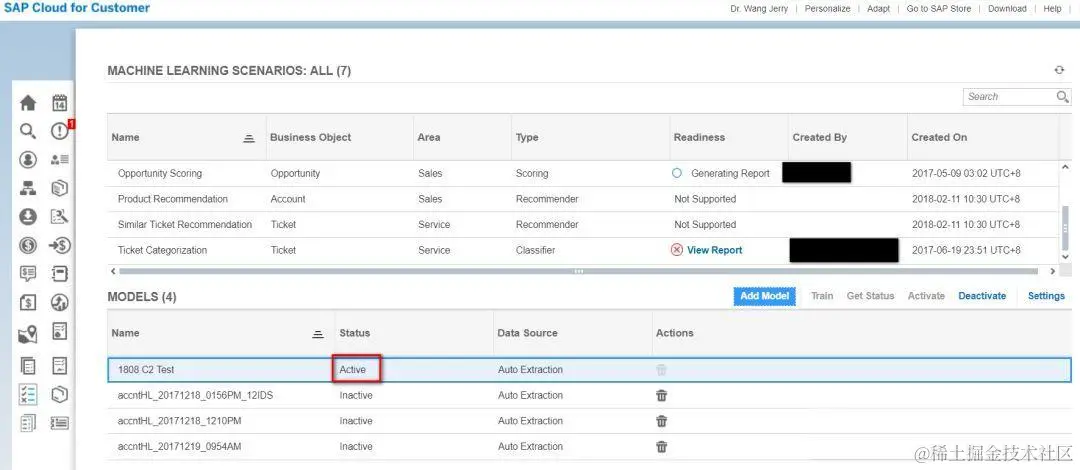Viewport: 1080px width, 470px height.
Task: Open models Settings
Action: (x=1046, y=296)
